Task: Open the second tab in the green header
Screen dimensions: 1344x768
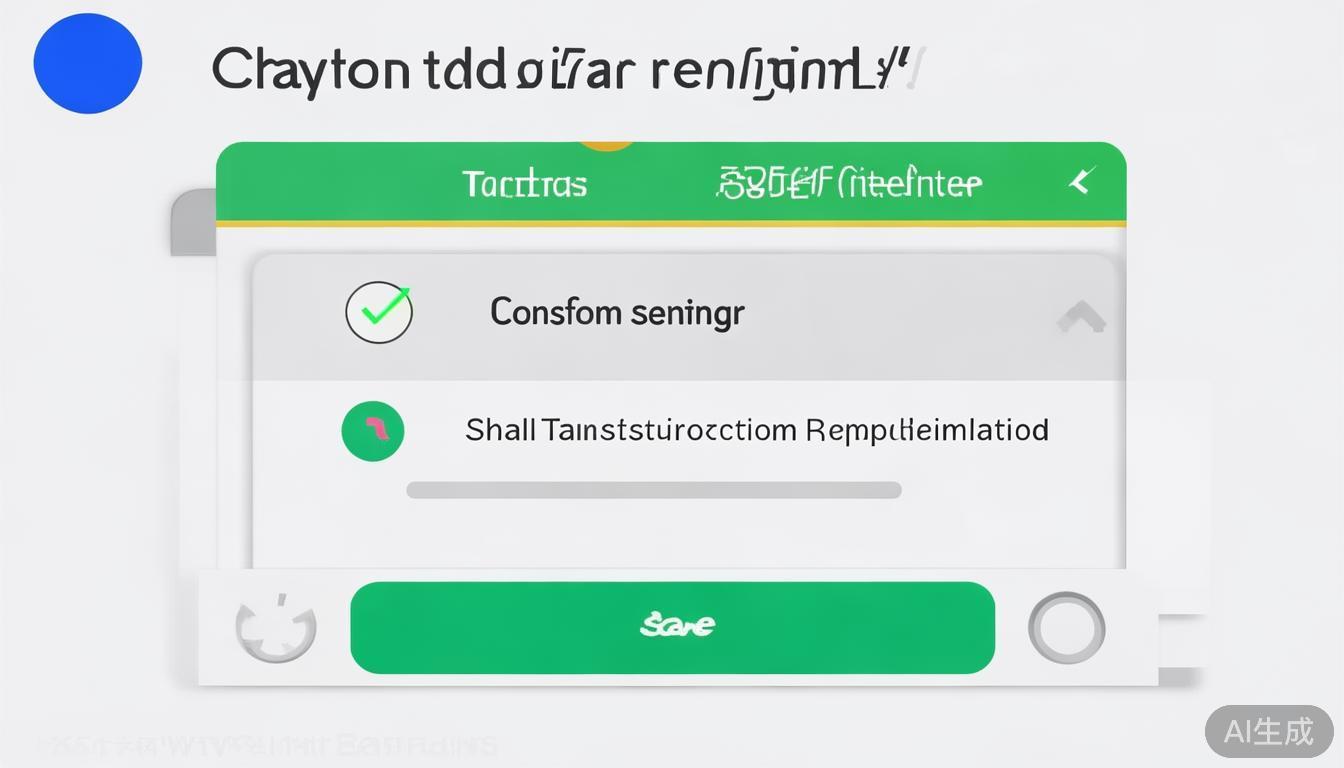Action: [850, 184]
